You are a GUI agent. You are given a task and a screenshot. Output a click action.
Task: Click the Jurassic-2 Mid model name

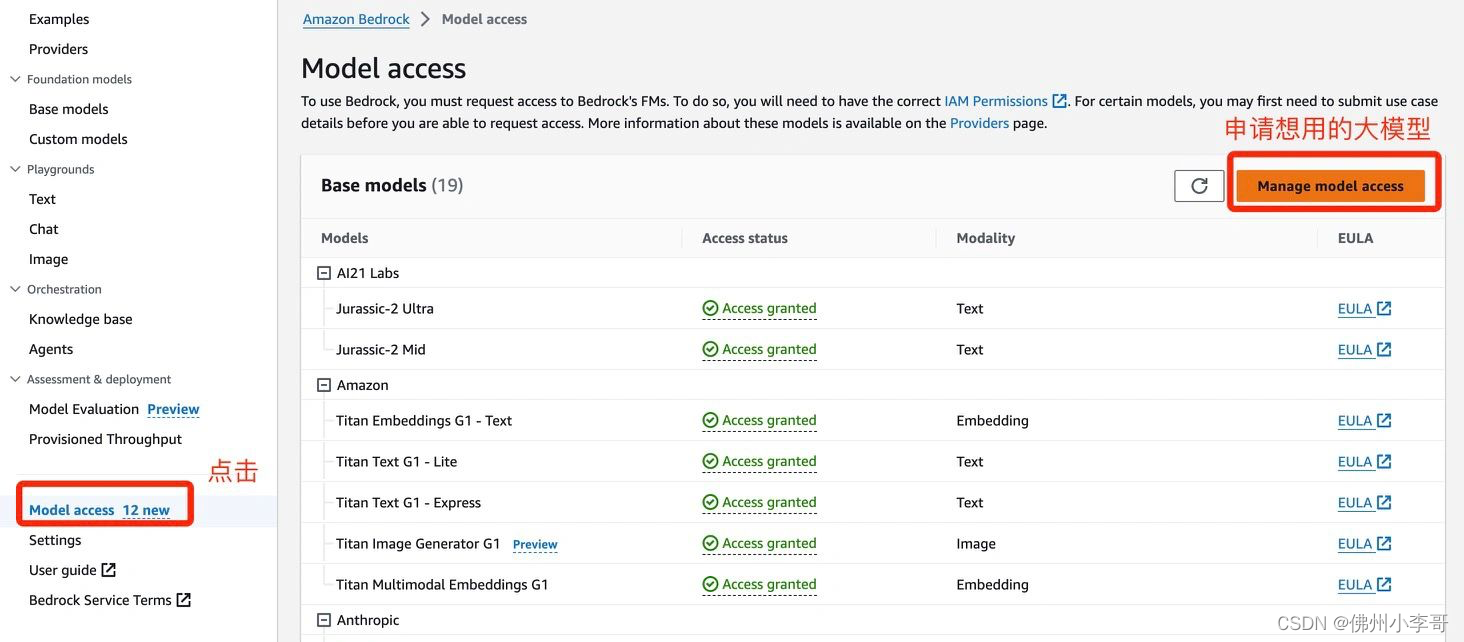coord(381,349)
